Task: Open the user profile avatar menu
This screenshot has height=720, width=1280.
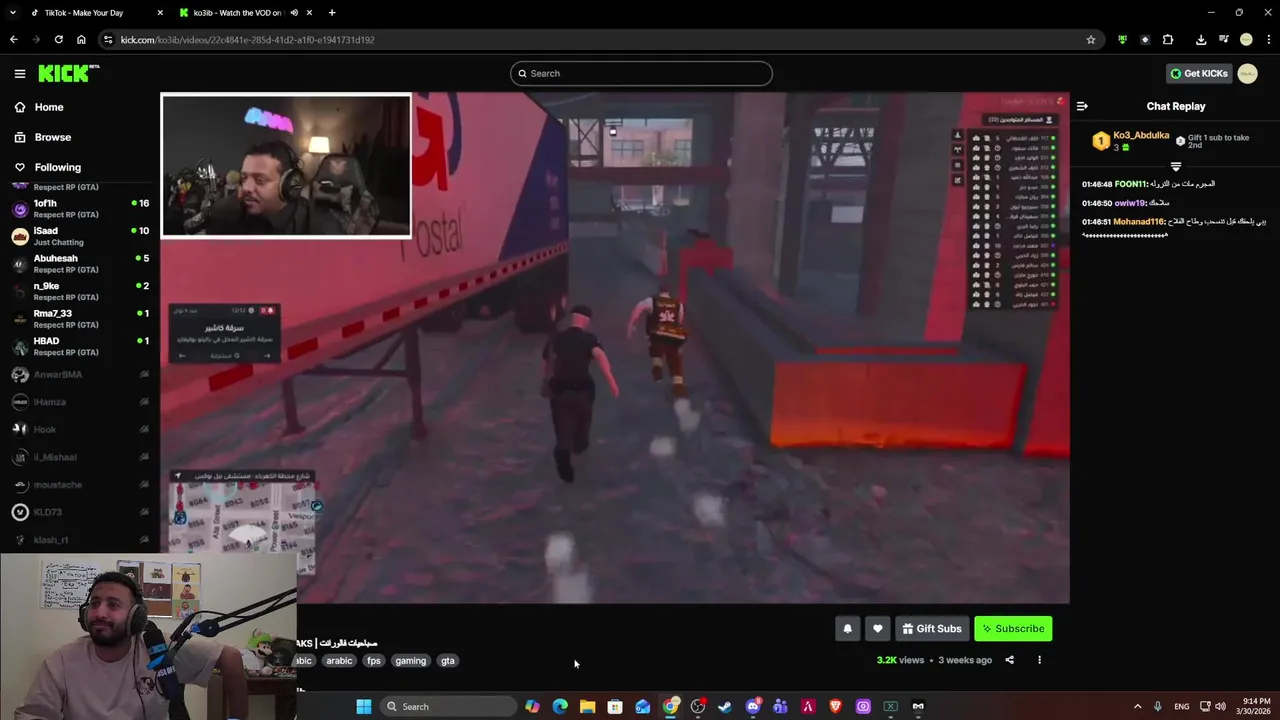Action: tap(1247, 73)
